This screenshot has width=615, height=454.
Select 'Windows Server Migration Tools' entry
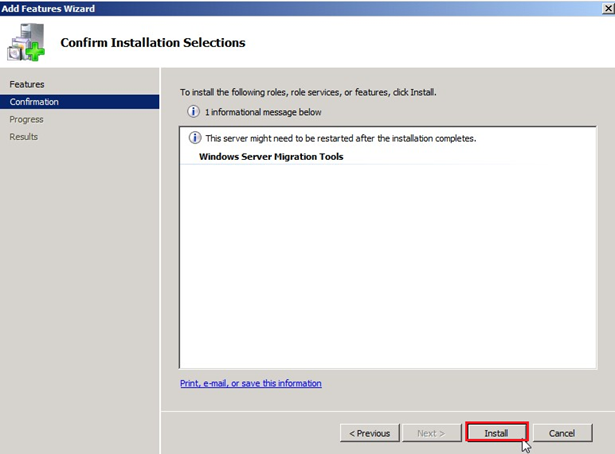coord(271,156)
